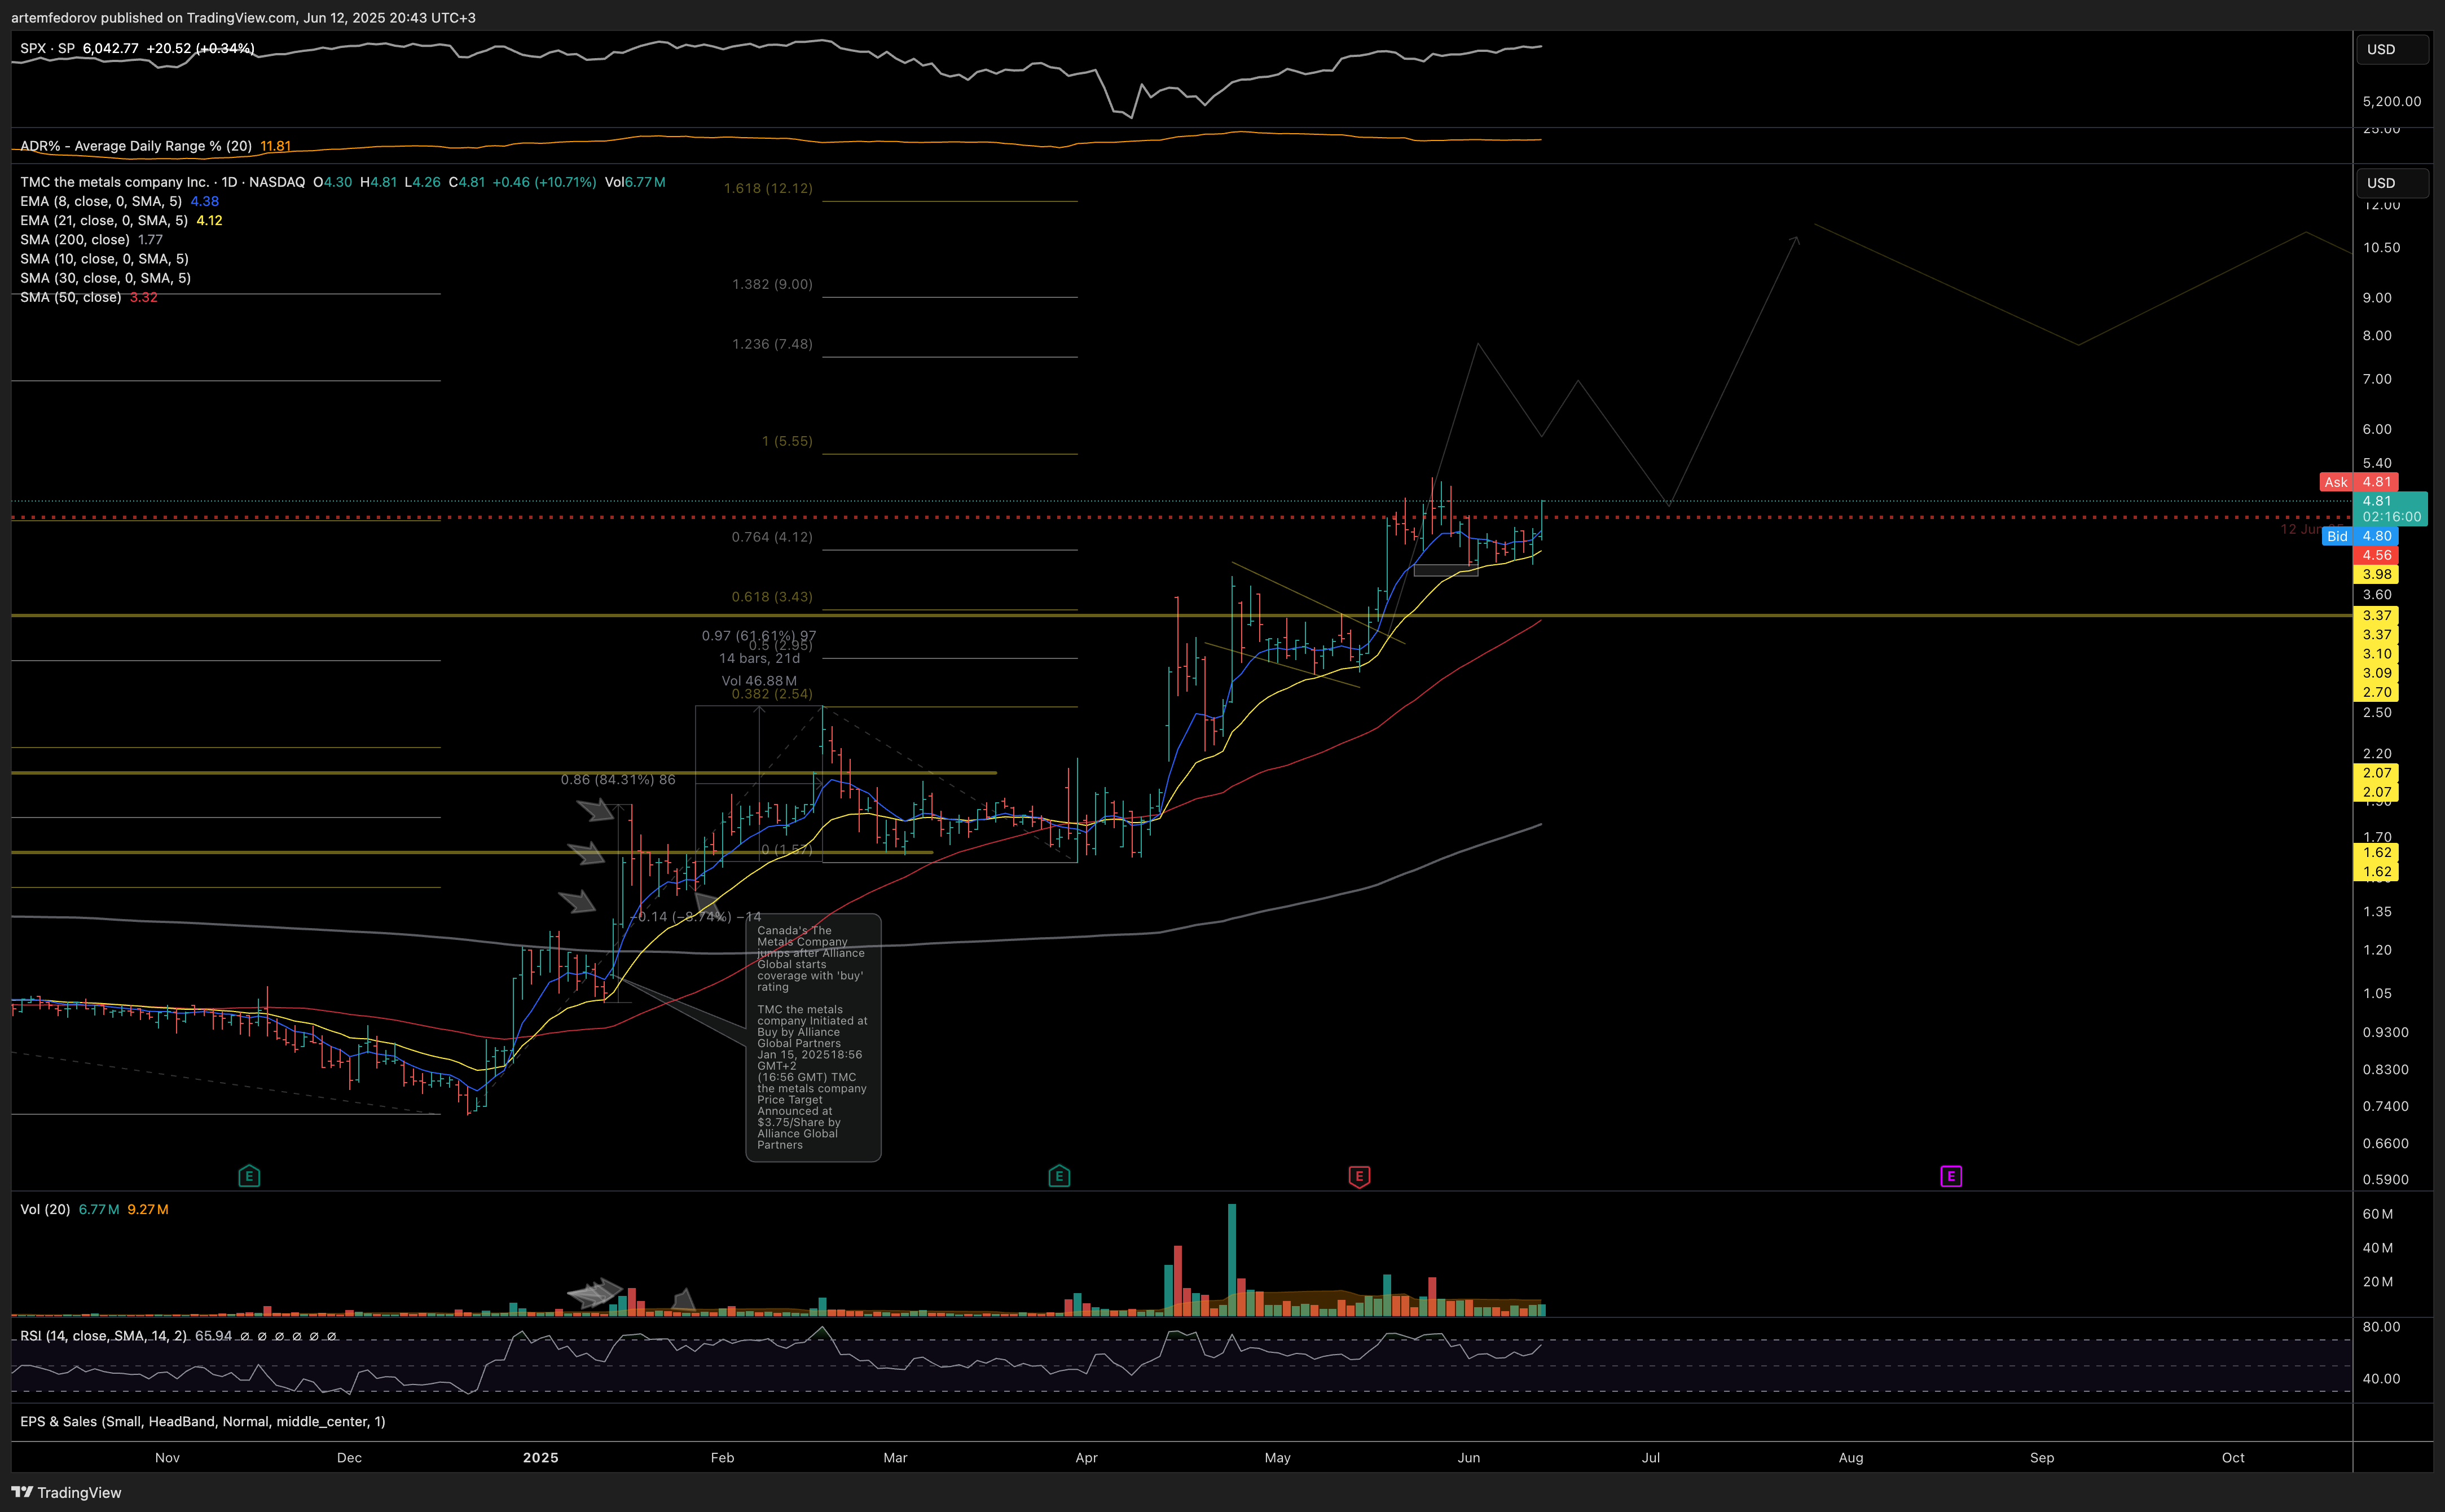Click the yellow 3.10 price axis label
The width and height of the screenshot is (2445, 1512).
pos(2376,654)
